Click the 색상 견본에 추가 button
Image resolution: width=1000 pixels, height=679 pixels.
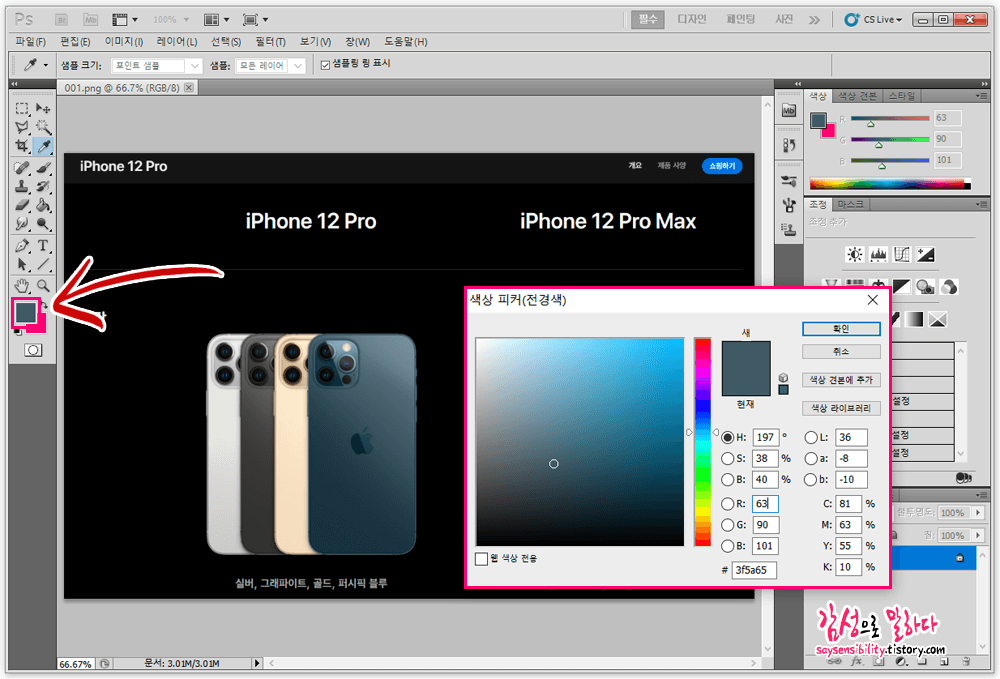[x=841, y=380]
